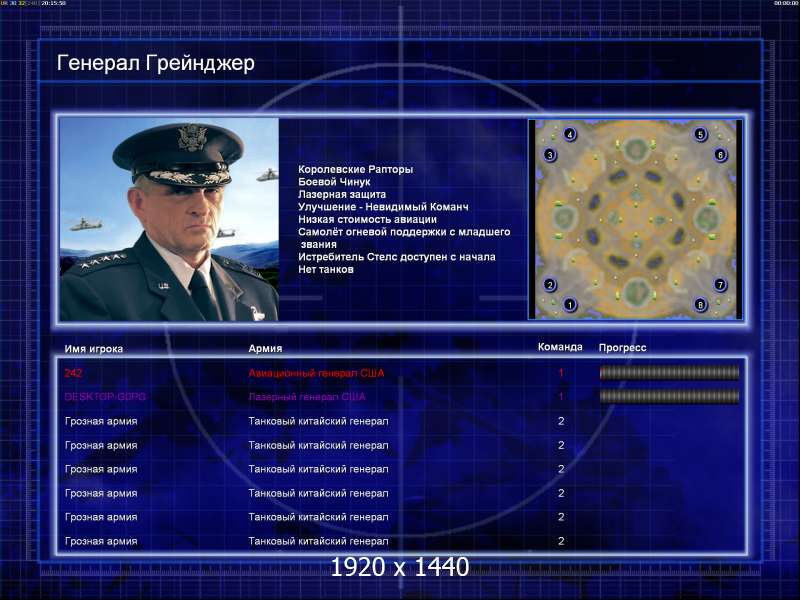Click the 'Лазерная защита' line

[x=342, y=194]
